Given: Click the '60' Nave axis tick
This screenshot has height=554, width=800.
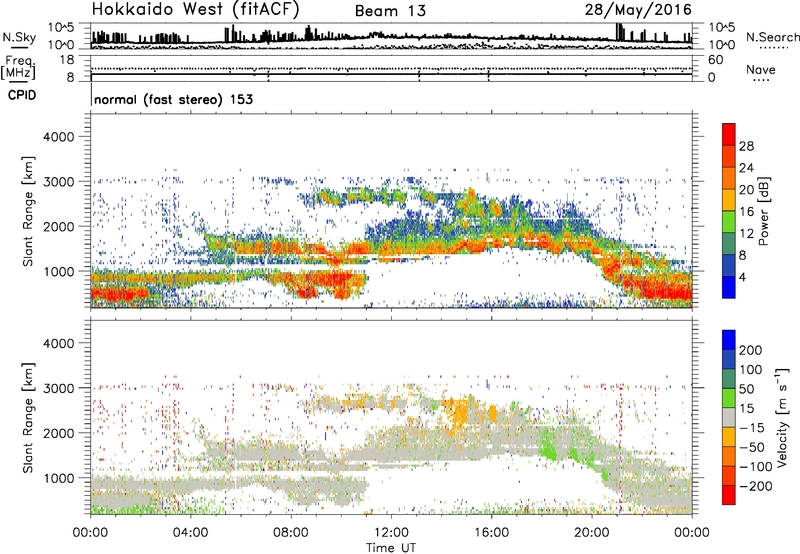Looking at the screenshot, I should click(x=715, y=60).
